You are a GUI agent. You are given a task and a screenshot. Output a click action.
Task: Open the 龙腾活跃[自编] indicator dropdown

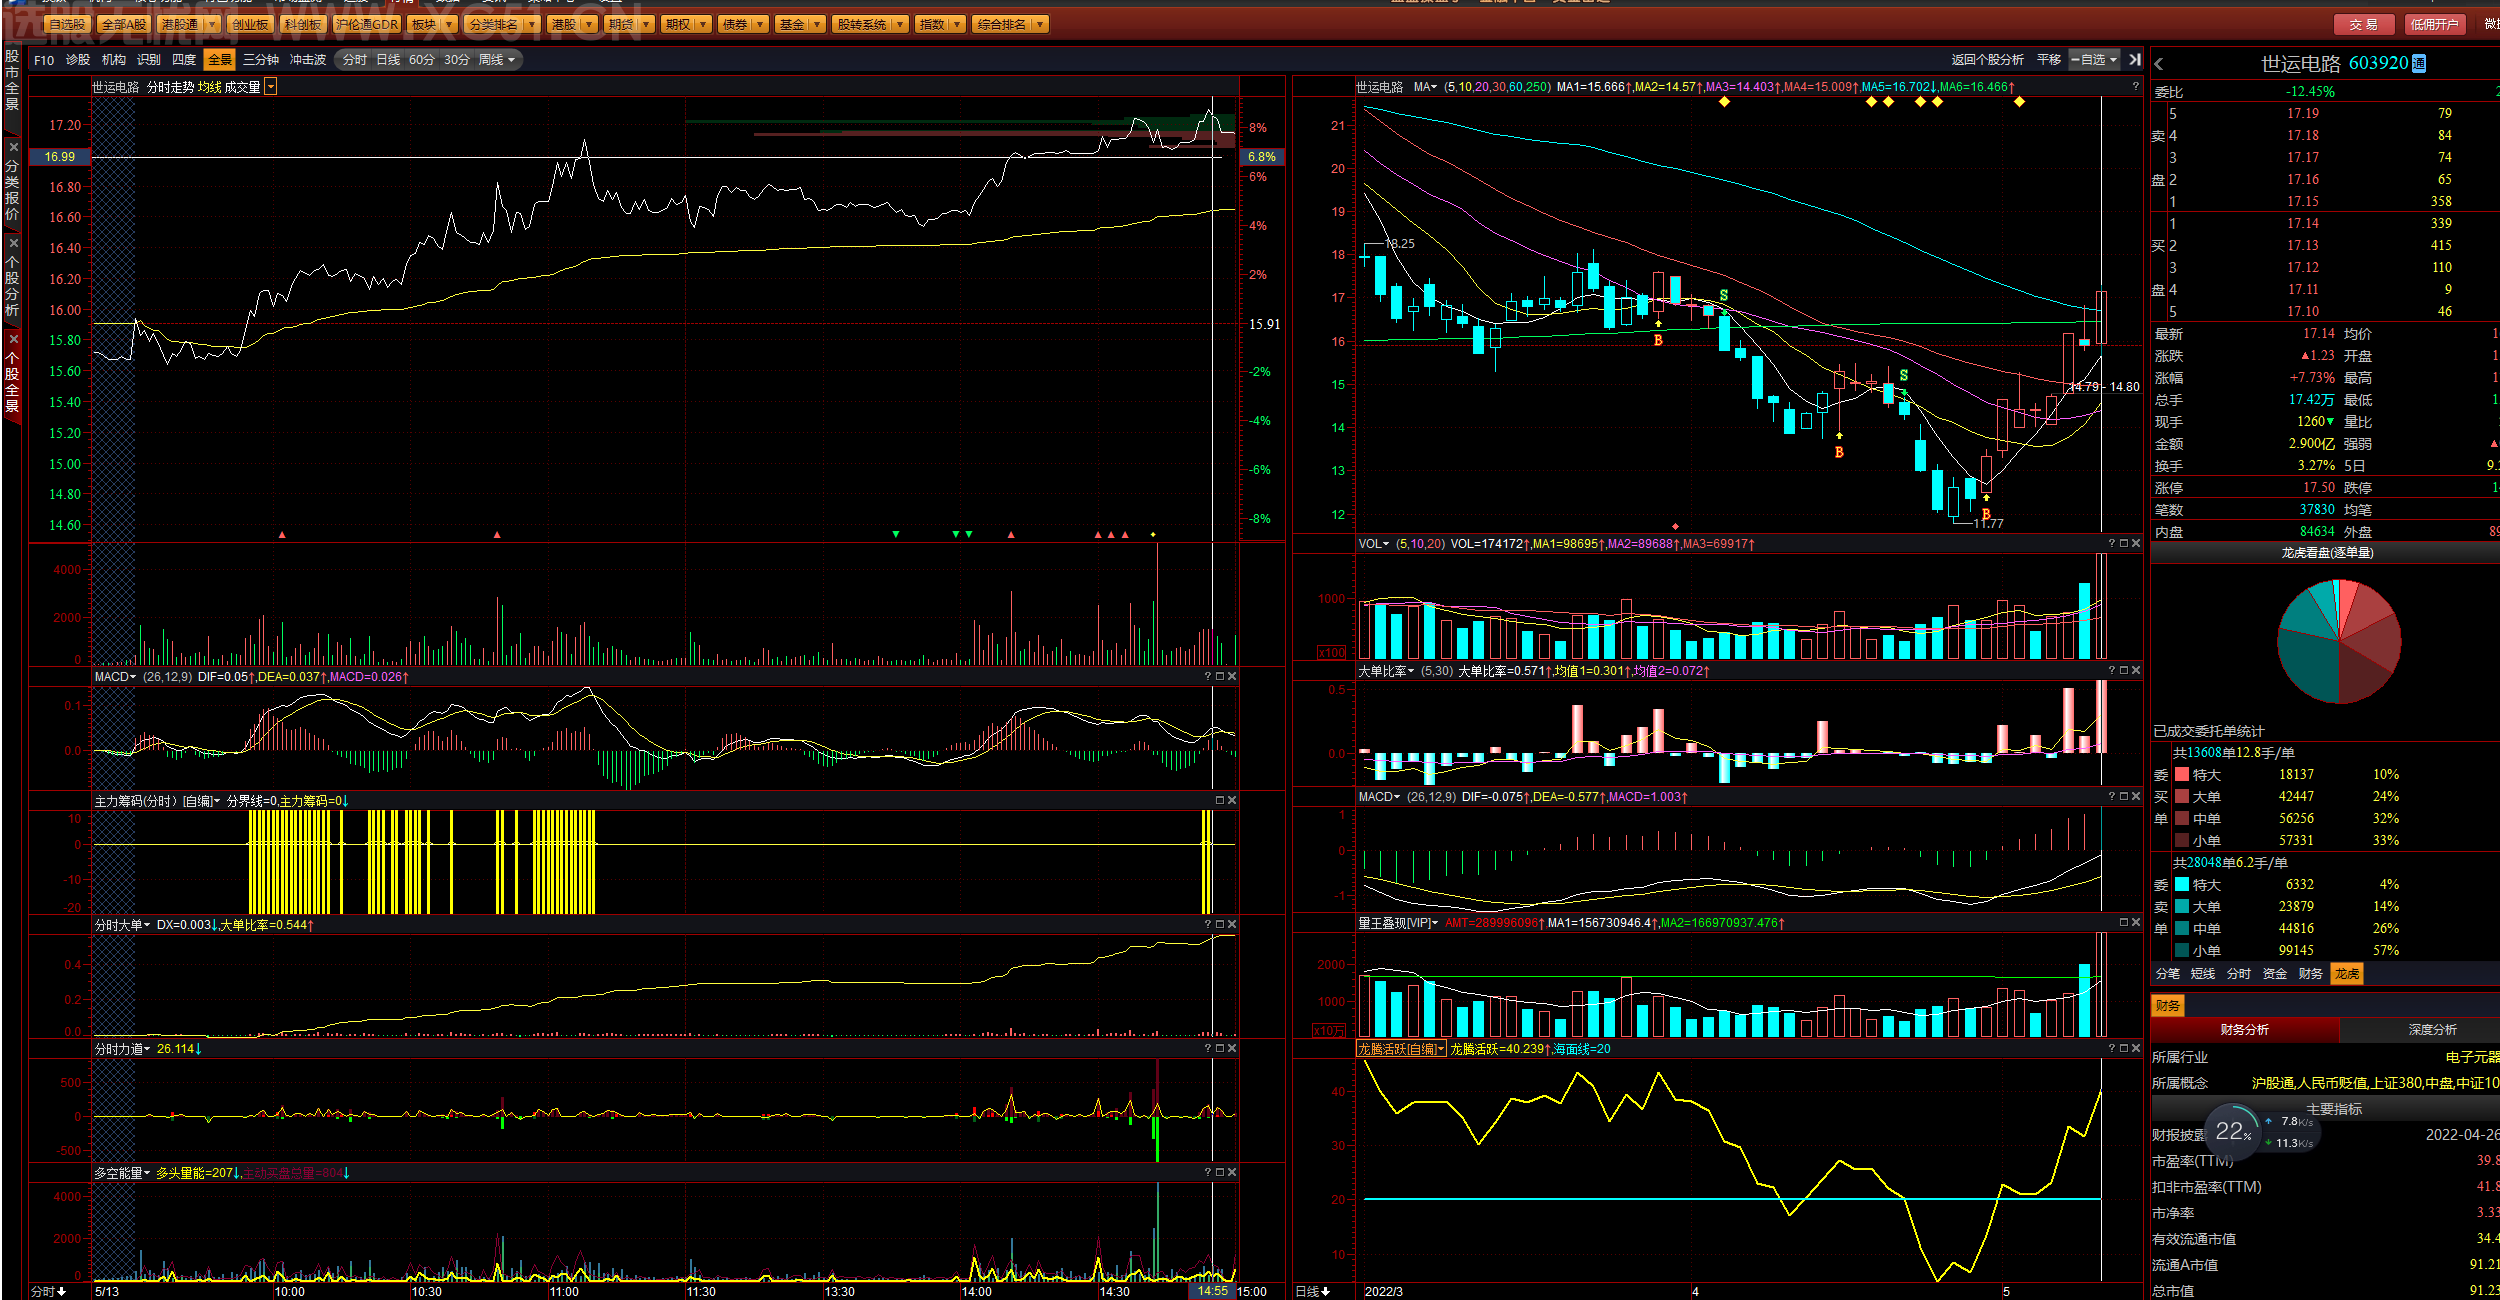[1401, 1049]
